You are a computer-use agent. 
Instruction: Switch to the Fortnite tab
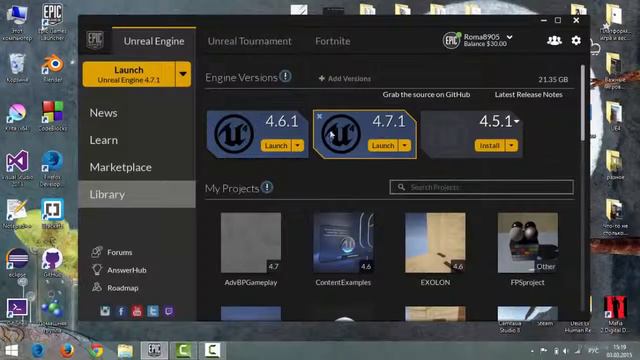[333, 41]
